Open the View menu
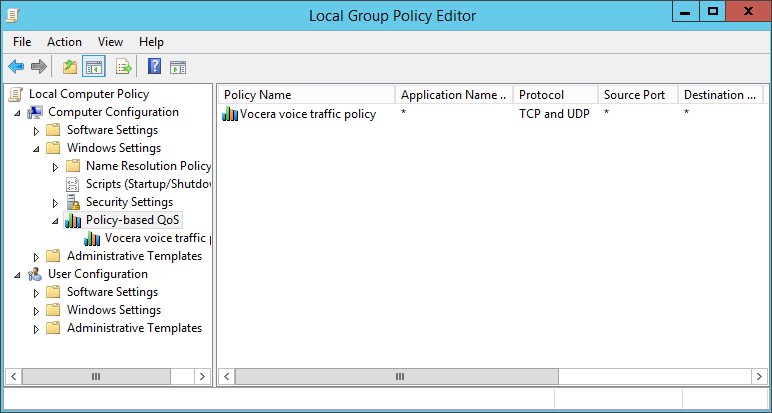The height and width of the screenshot is (413, 772). pyautogui.click(x=110, y=42)
